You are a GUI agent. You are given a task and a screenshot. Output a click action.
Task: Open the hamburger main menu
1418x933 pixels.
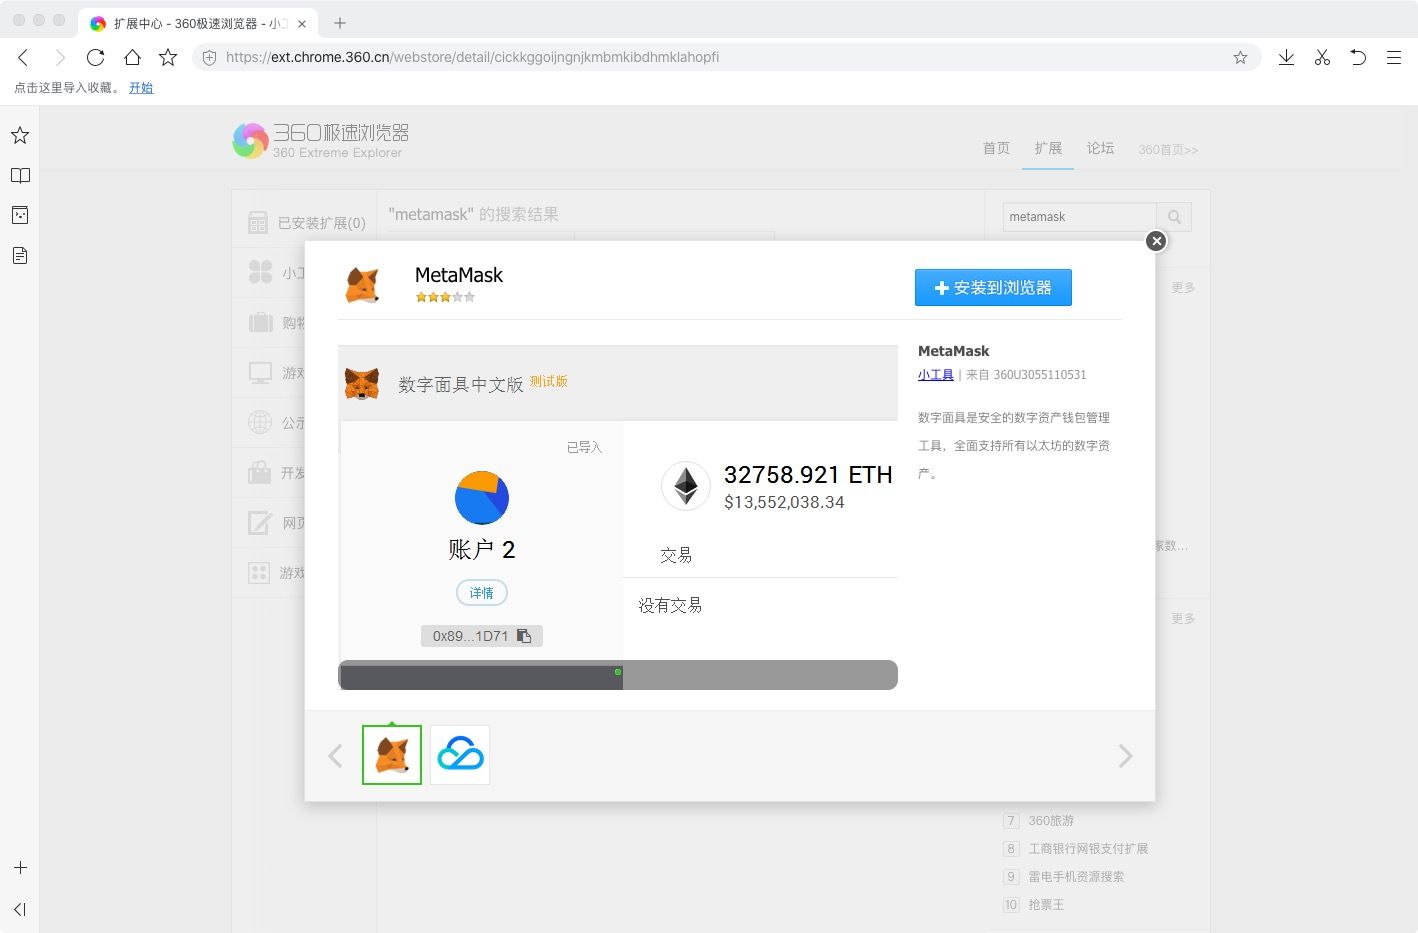pyautogui.click(x=1393, y=57)
